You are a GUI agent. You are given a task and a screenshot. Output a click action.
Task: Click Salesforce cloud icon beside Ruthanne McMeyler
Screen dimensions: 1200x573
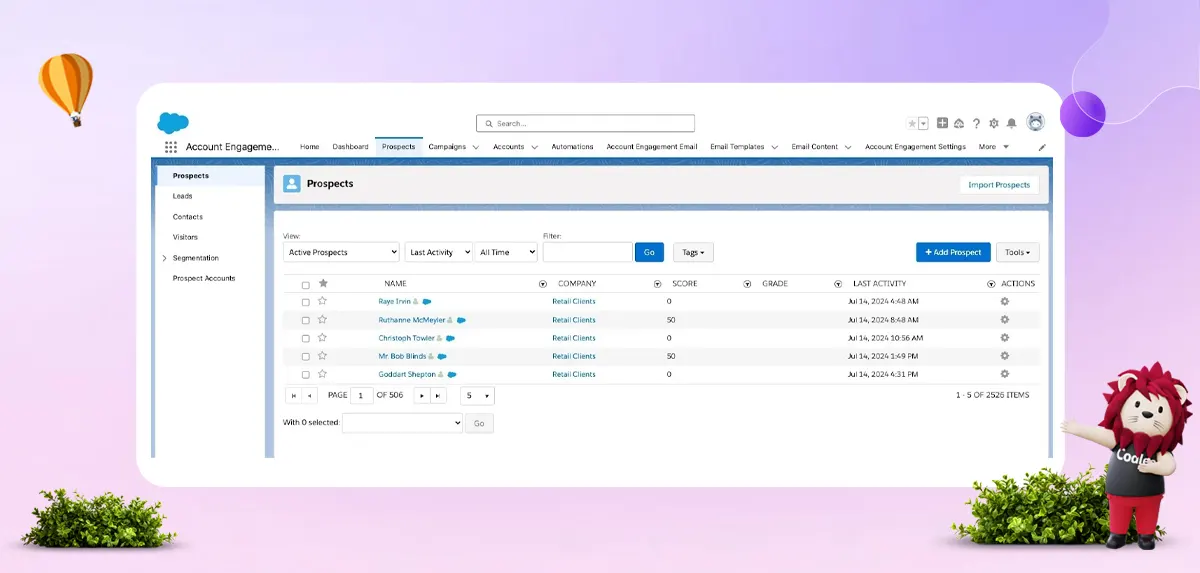pos(461,320)
